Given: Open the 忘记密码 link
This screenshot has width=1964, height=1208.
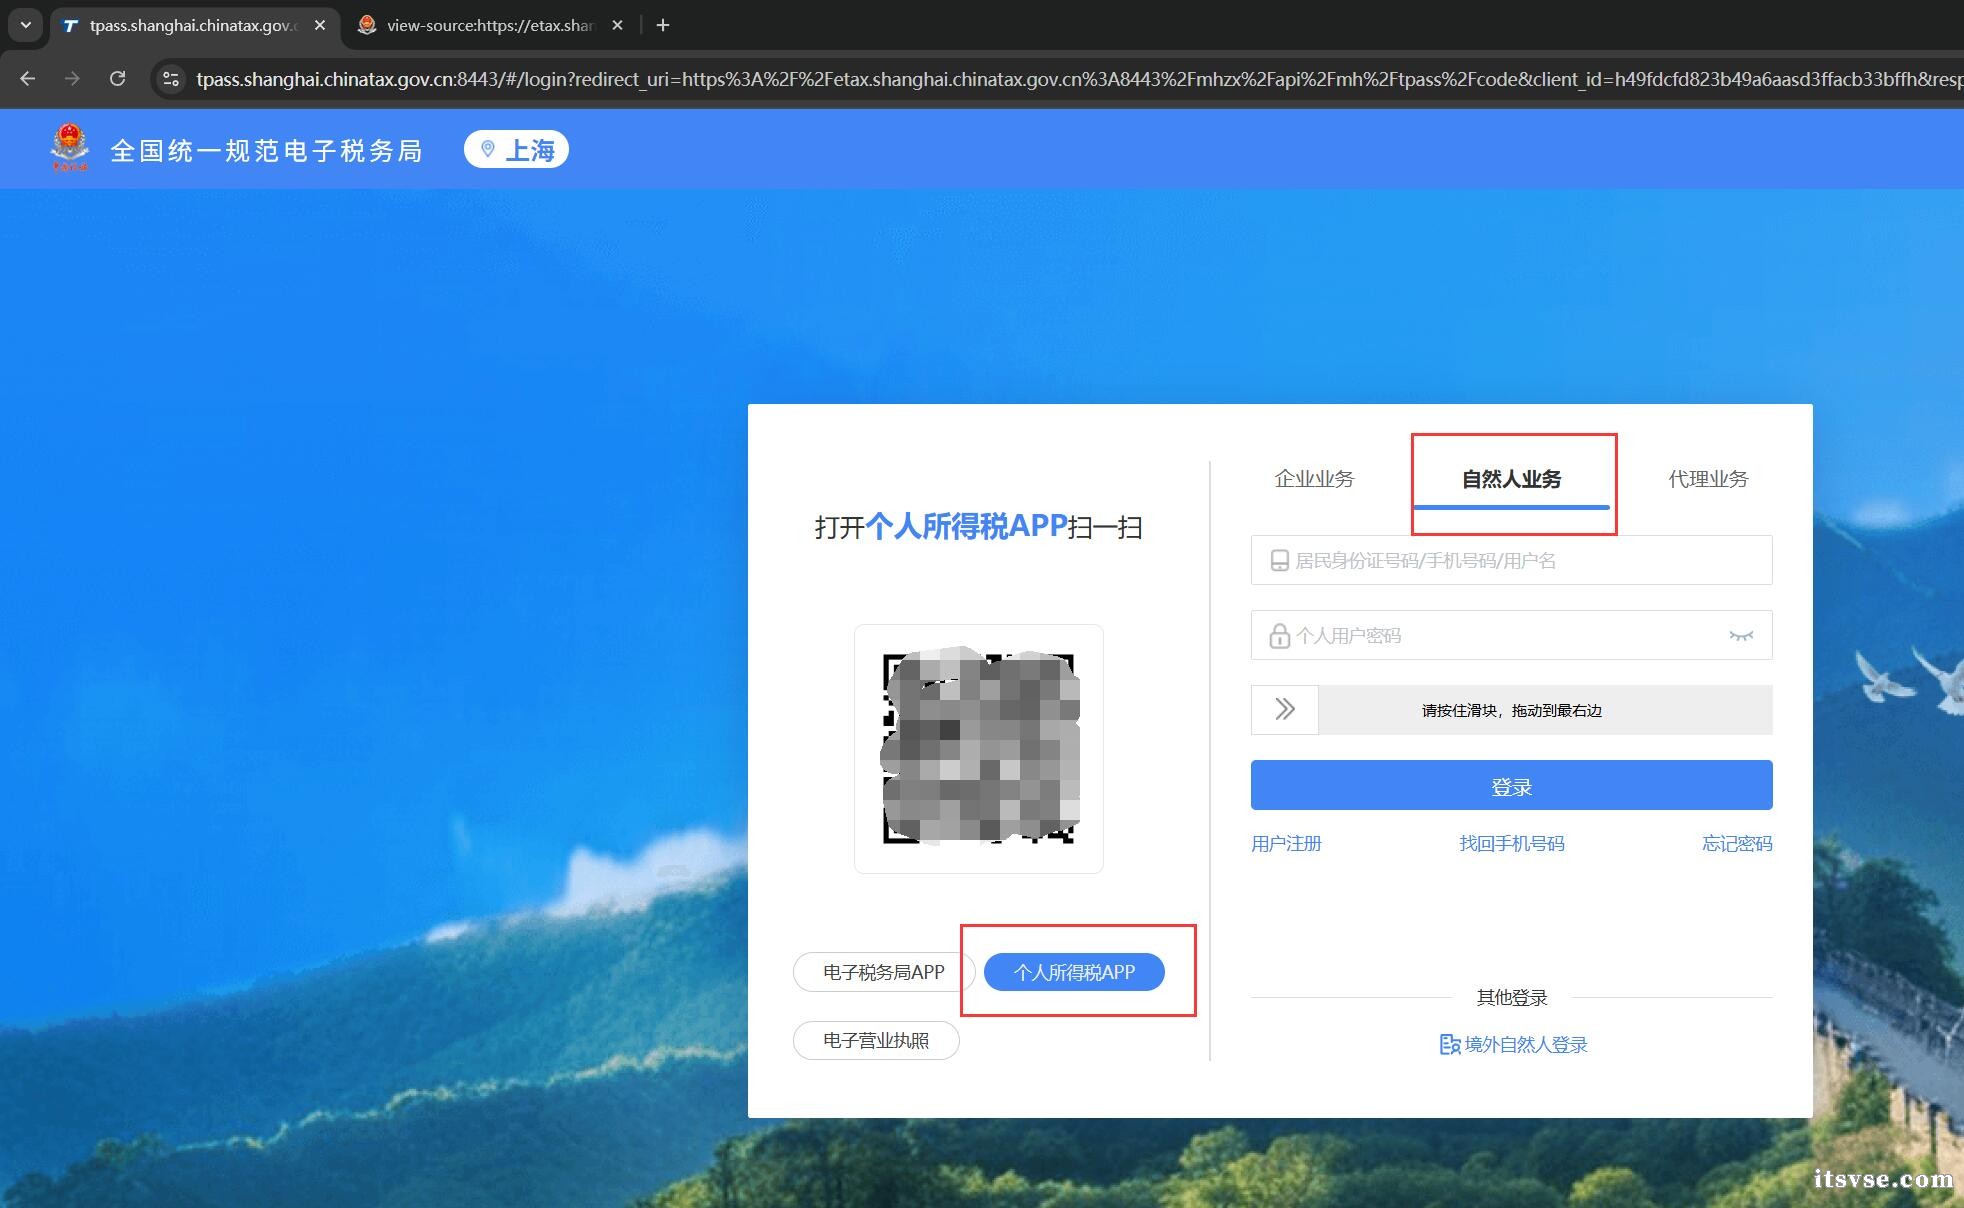Looking at the screenshot, I should [1737, 843].
